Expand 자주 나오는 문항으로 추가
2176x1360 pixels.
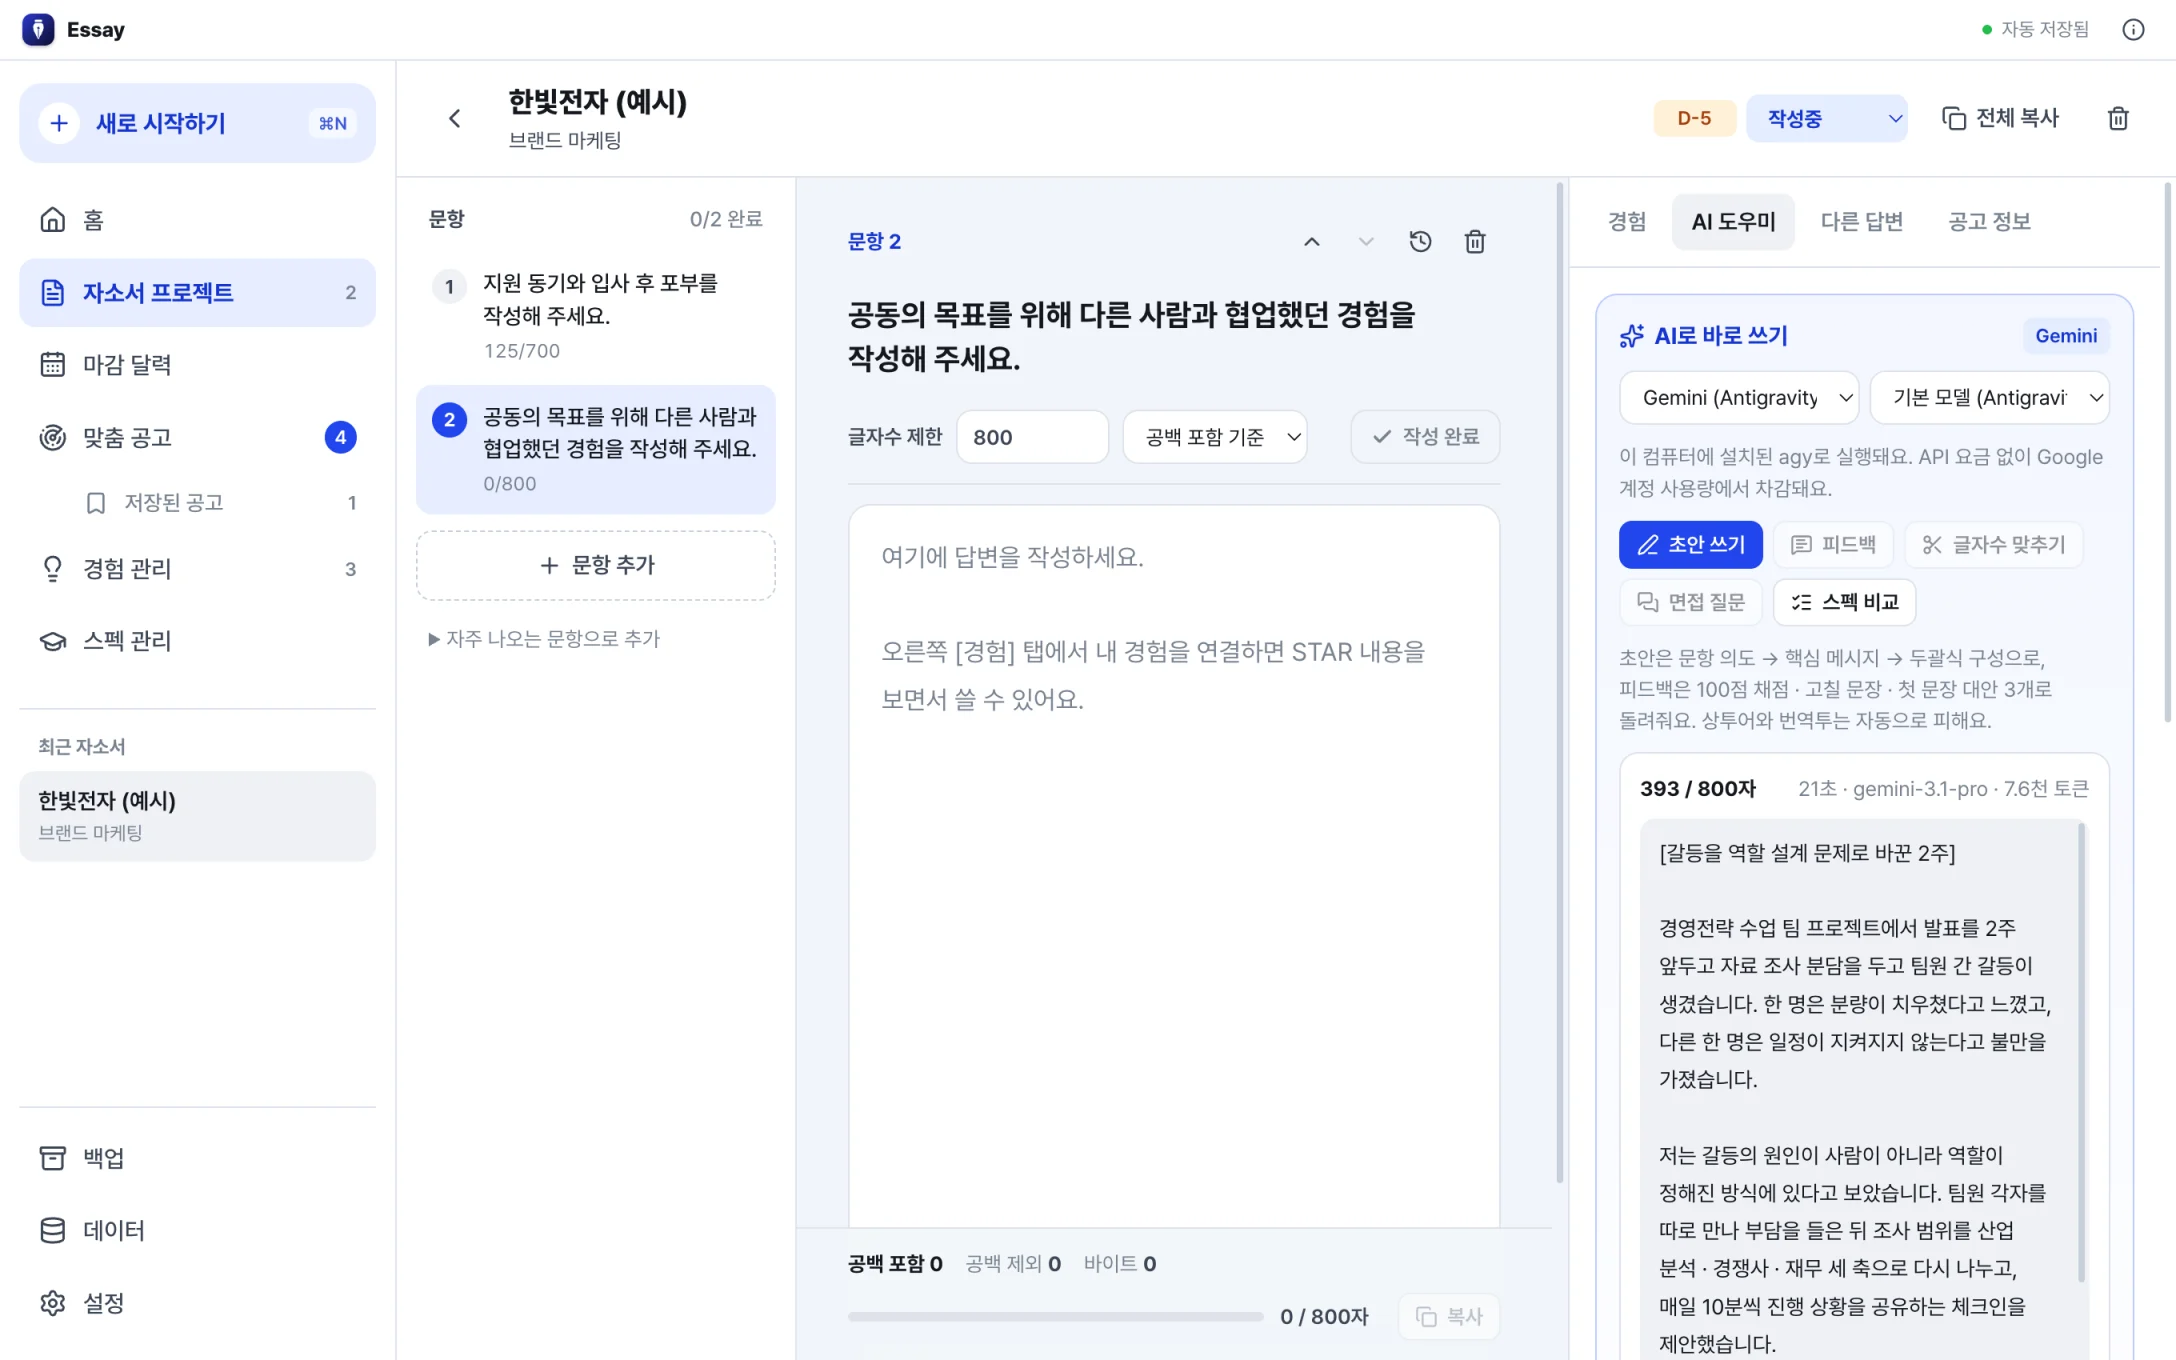click(x=544, y=639)
